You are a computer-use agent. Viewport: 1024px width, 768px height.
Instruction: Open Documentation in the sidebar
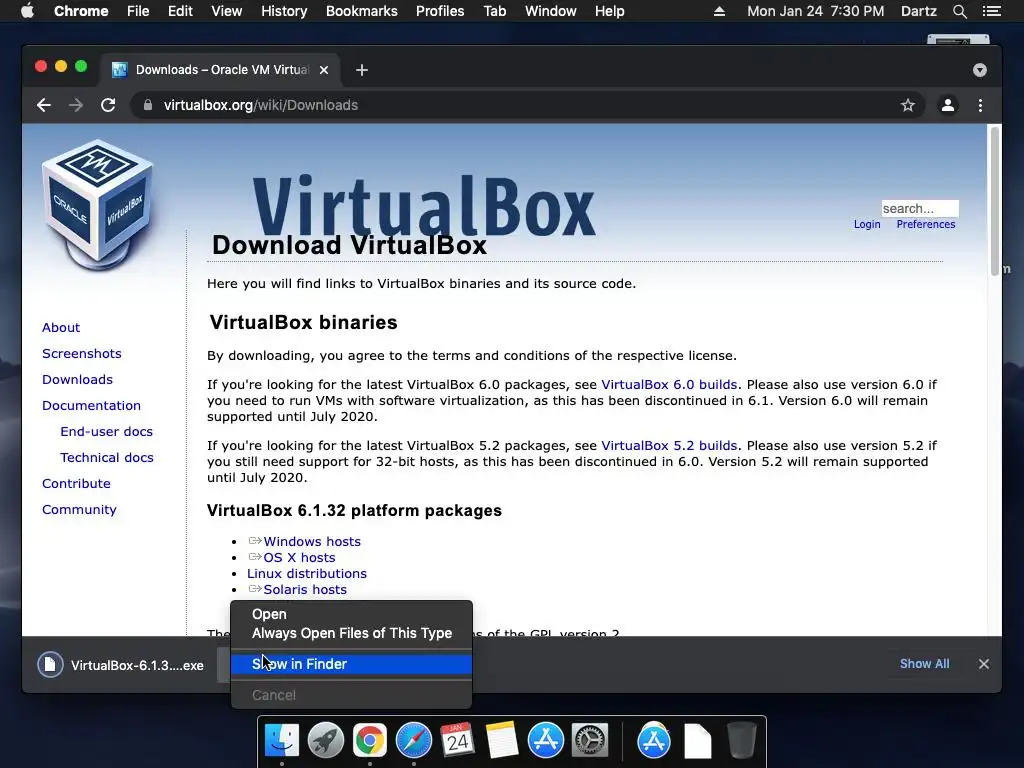(91, 406)
